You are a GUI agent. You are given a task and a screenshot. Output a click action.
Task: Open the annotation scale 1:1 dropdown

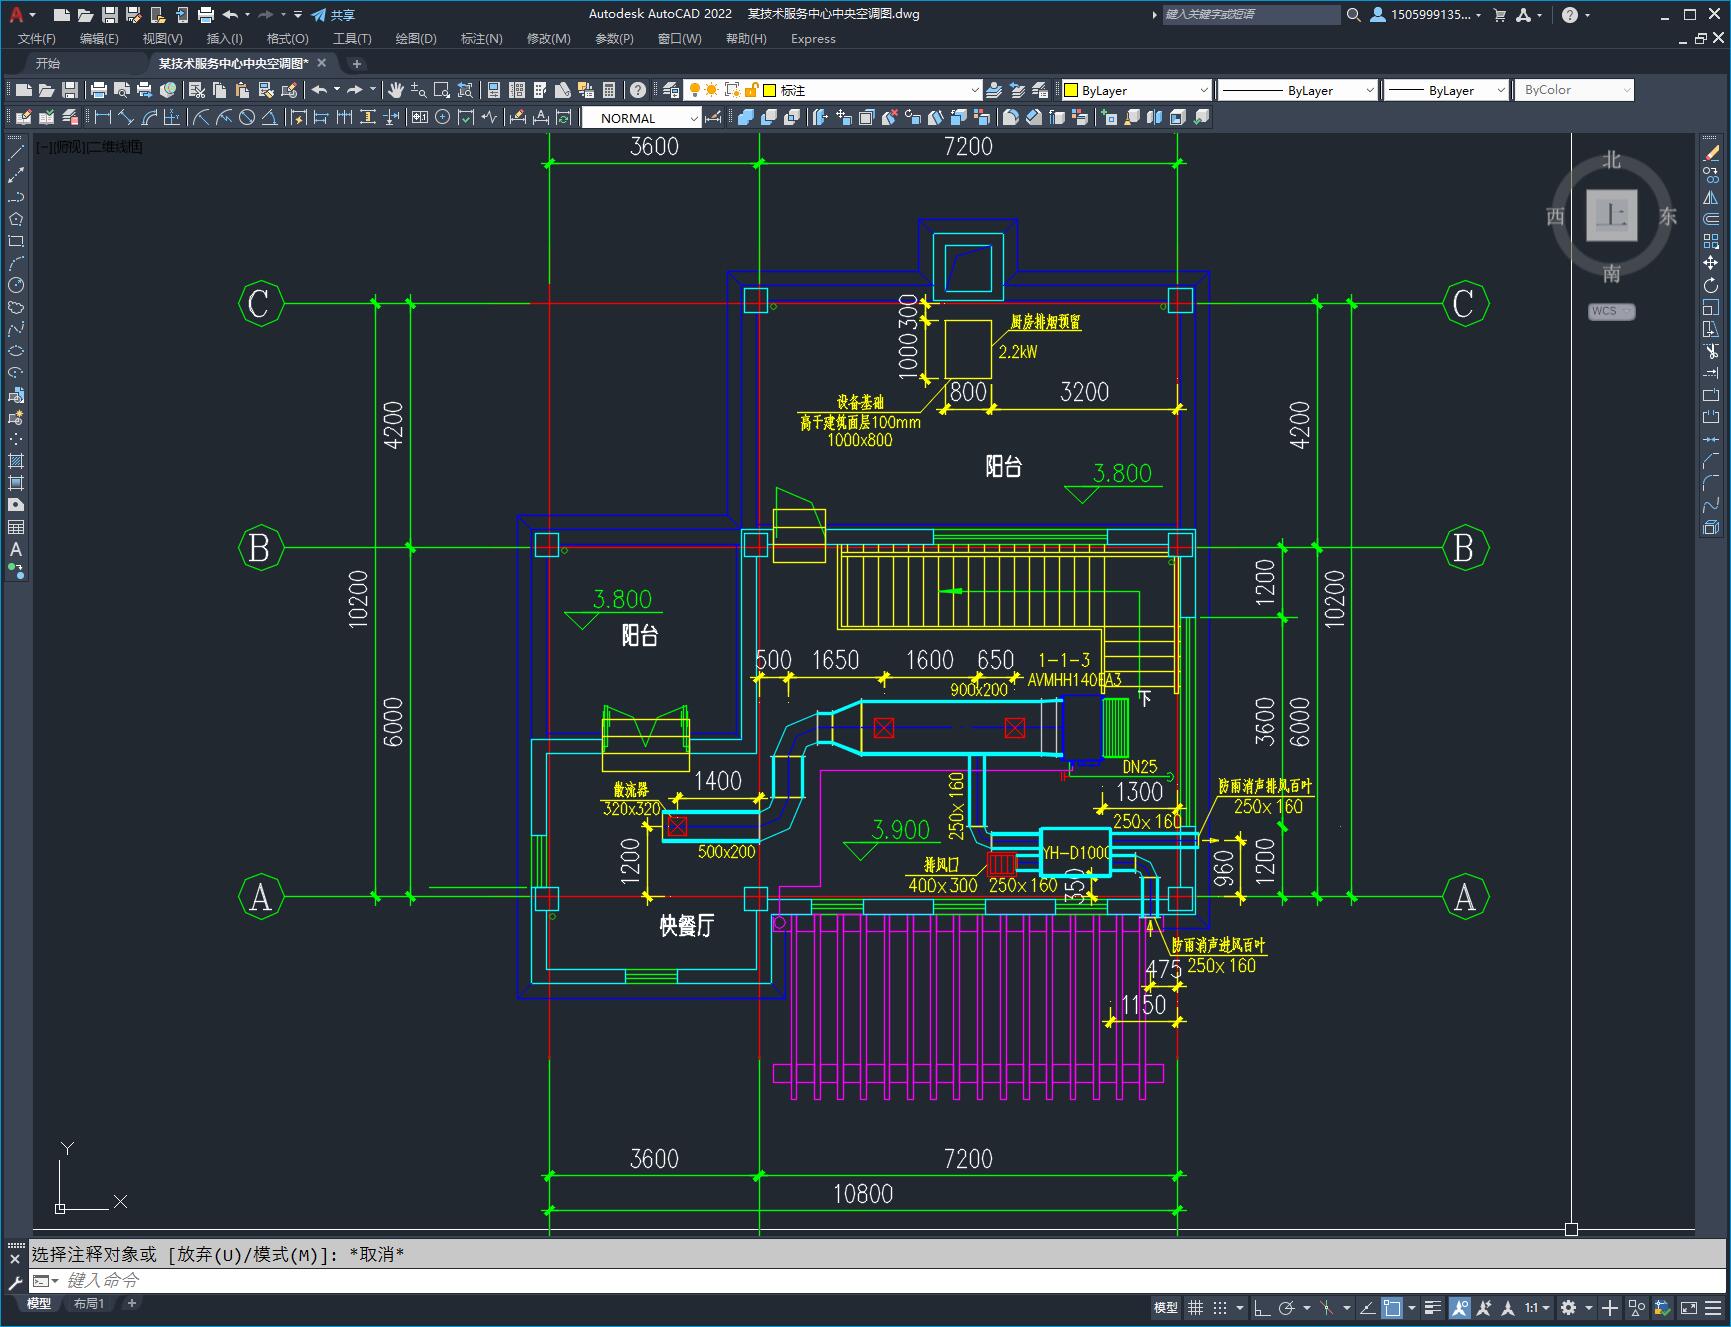[1537, 1307]
